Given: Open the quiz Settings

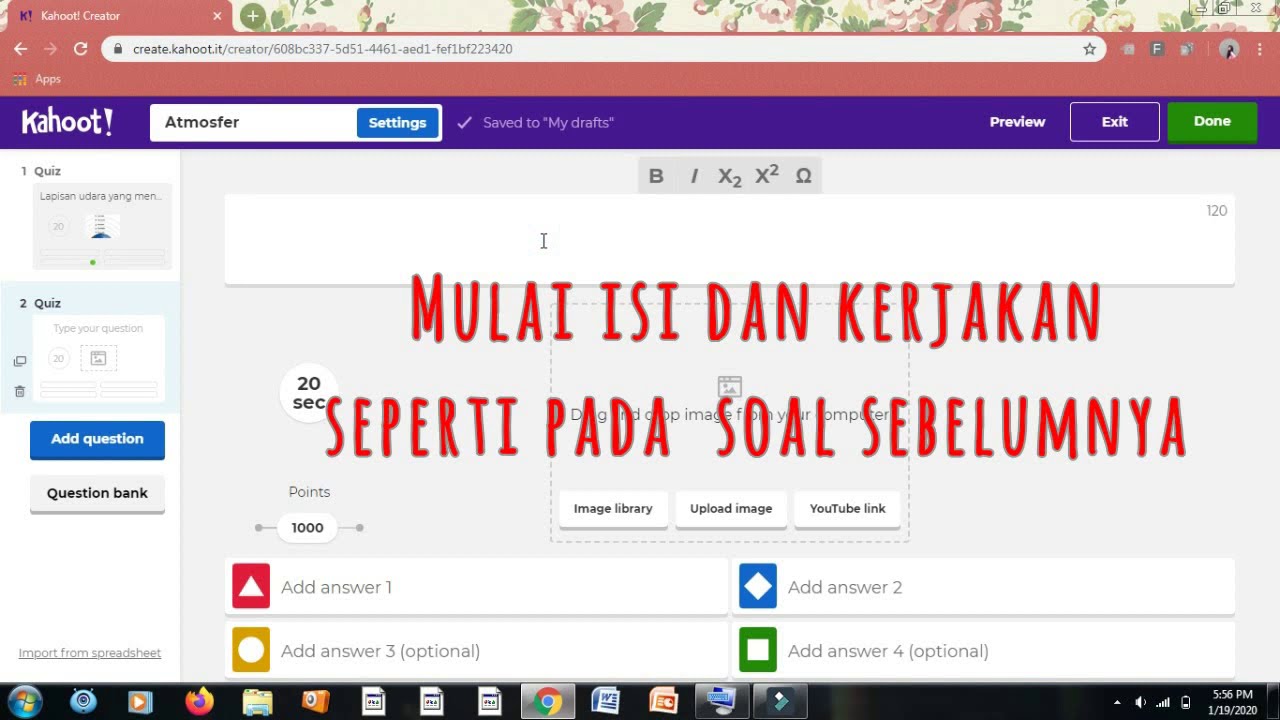Looking at the screenshot, I should click(x=397, y=123).
